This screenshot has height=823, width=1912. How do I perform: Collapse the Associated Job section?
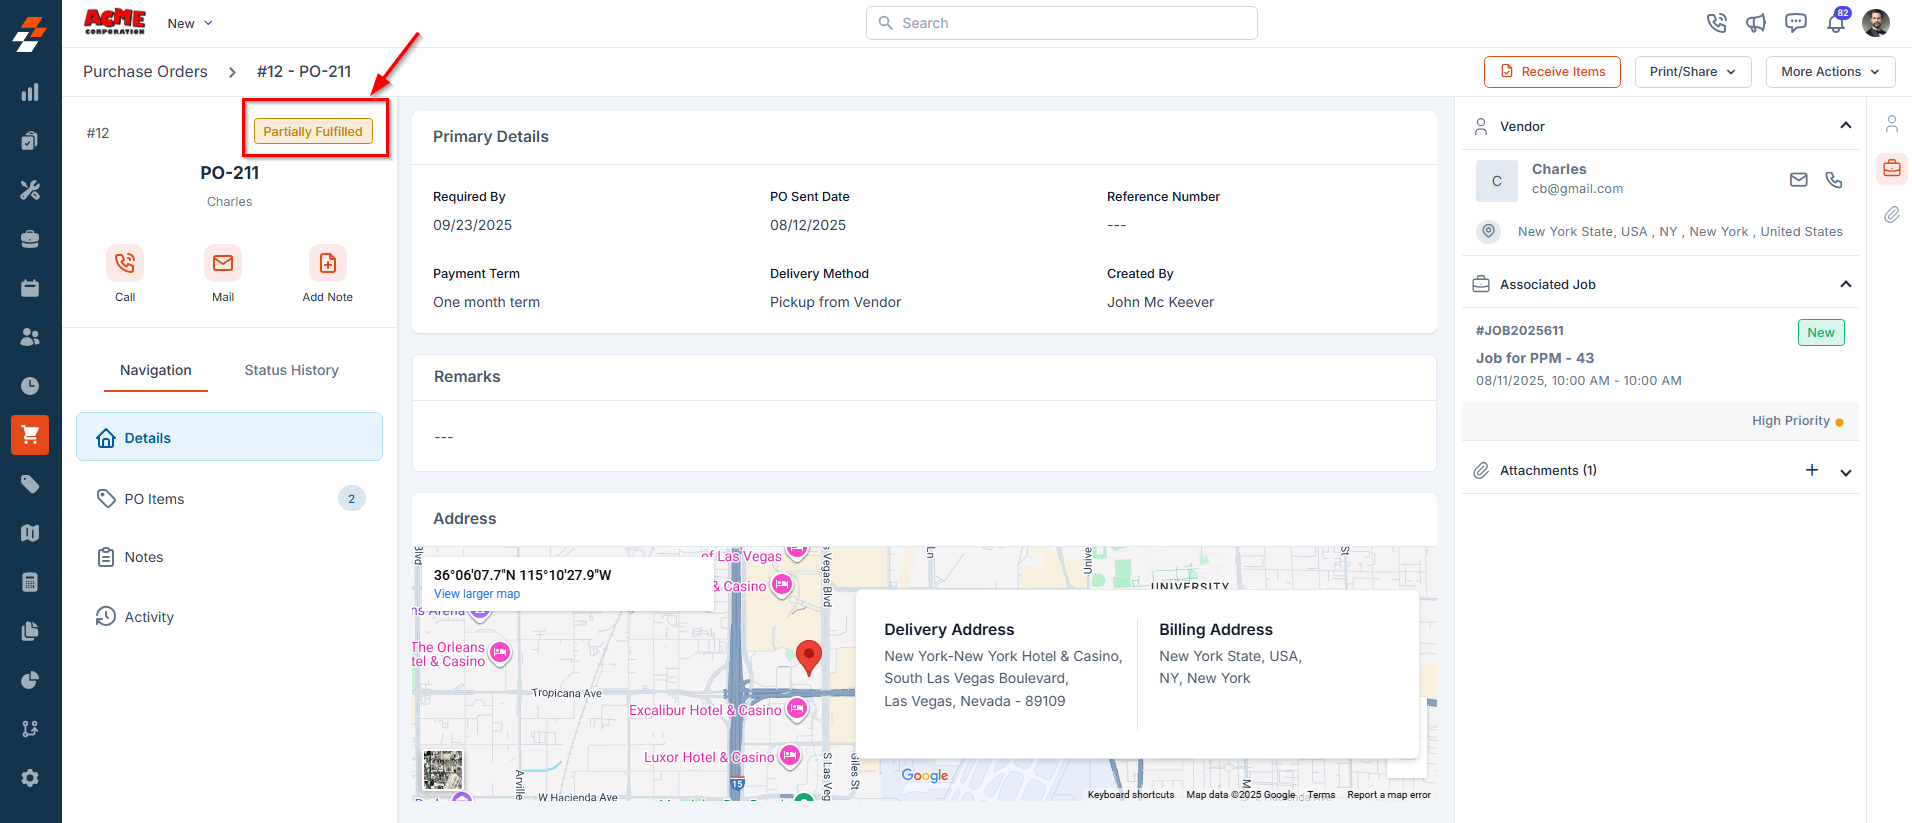[x=1846, y=284]
